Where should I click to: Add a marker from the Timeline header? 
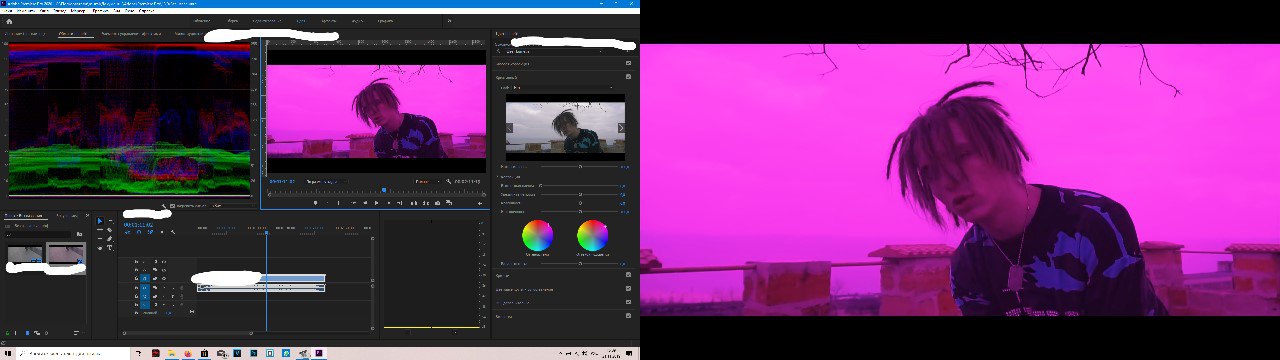tap(162, 232)
